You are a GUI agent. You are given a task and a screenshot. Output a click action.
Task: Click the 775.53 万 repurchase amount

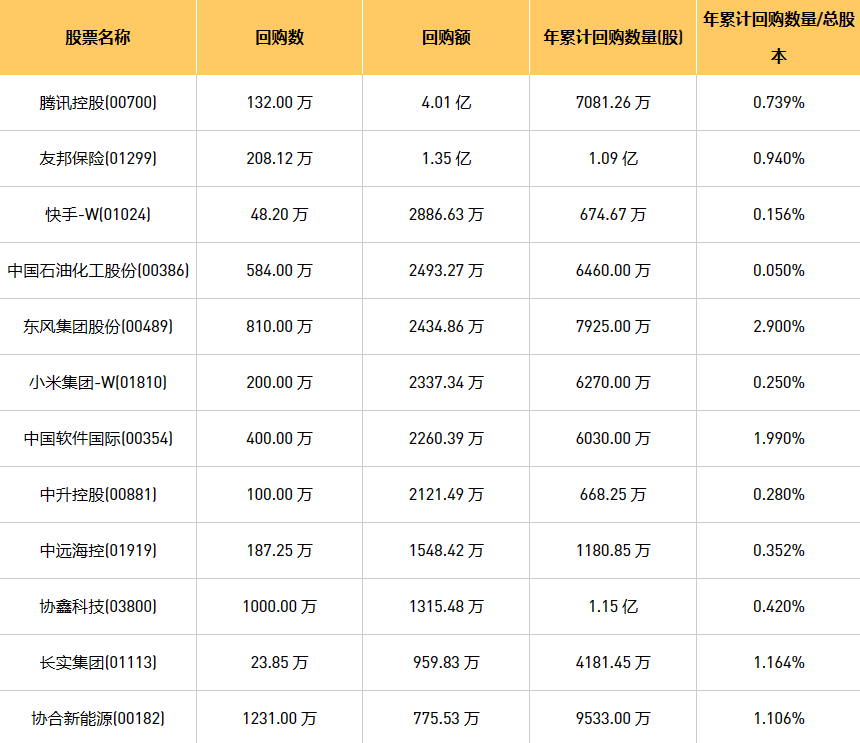(446, 718)
